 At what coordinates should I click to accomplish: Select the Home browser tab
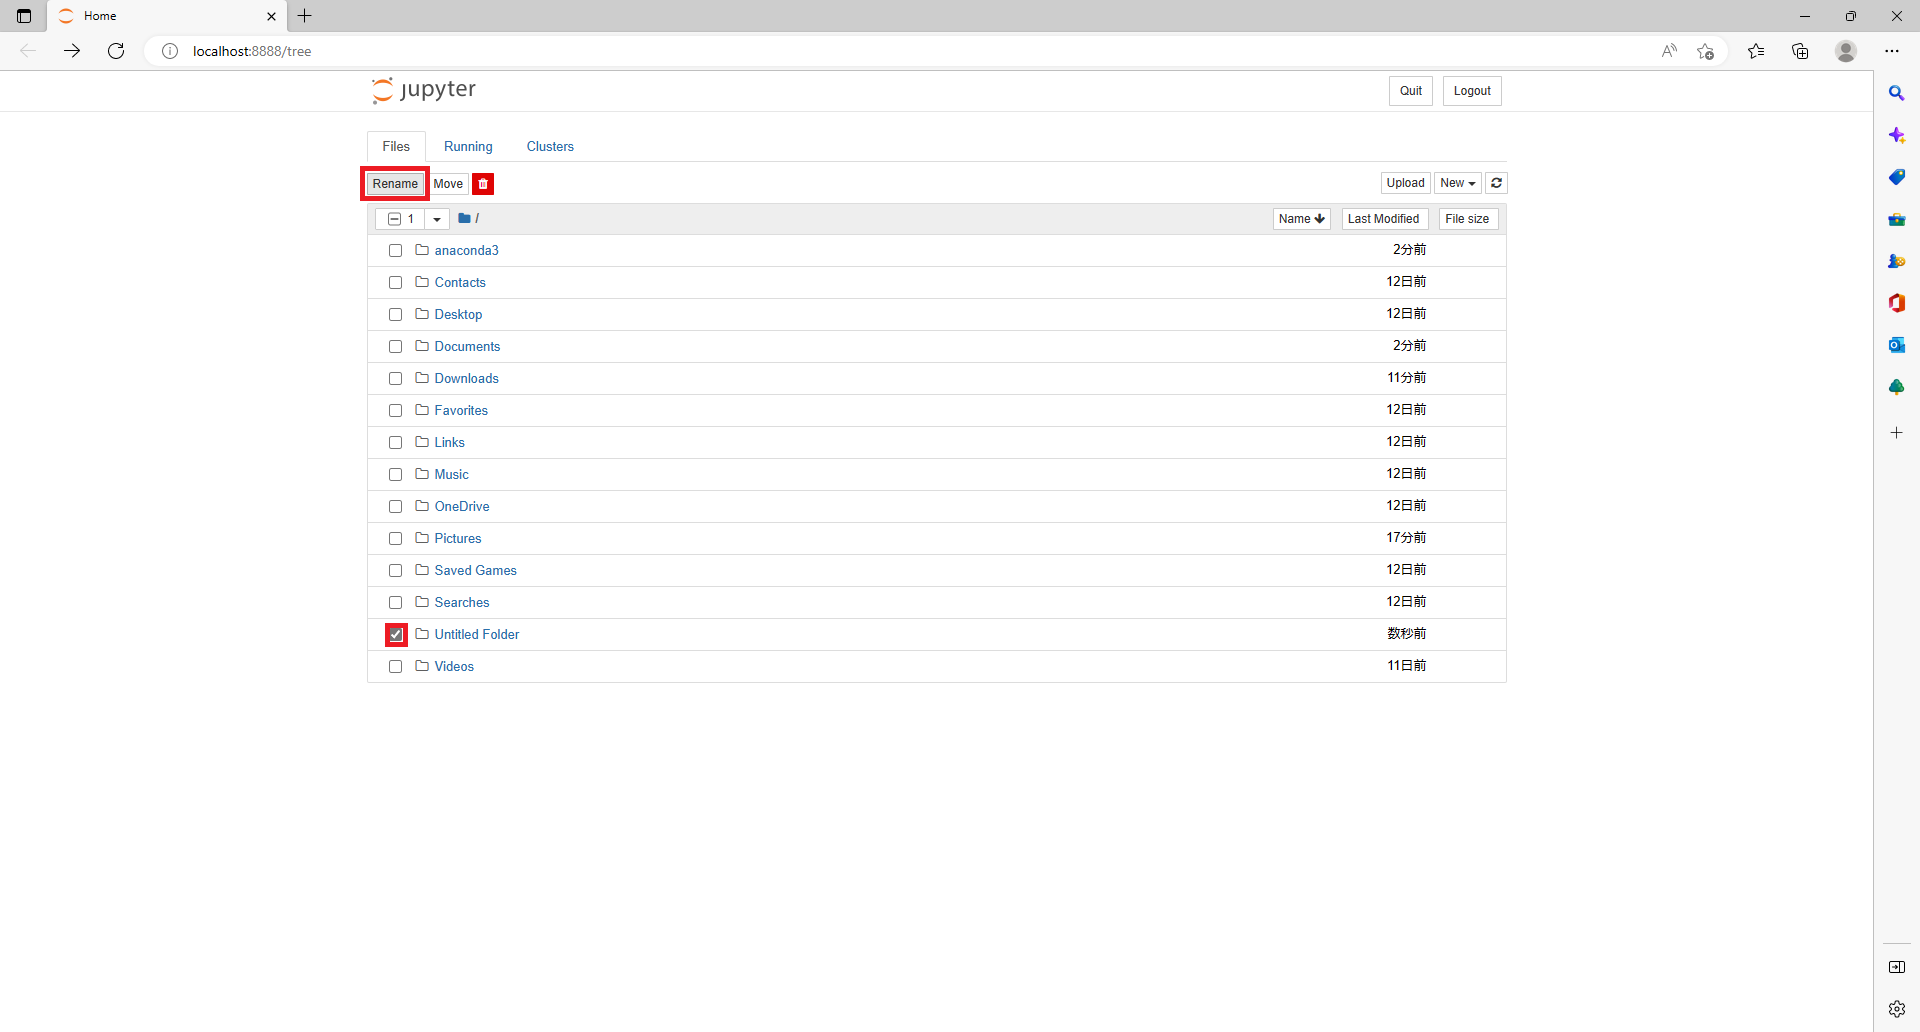(x=165, y=16)
